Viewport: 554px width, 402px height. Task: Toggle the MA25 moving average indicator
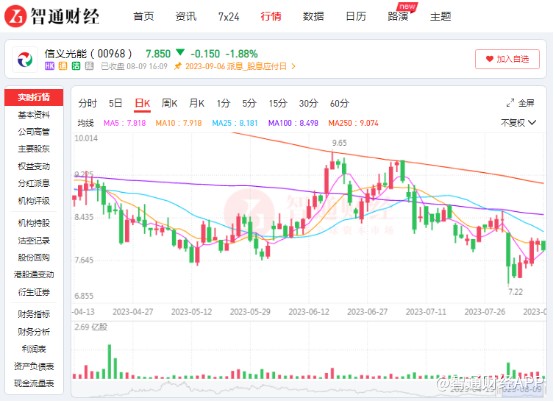(235, 123)
